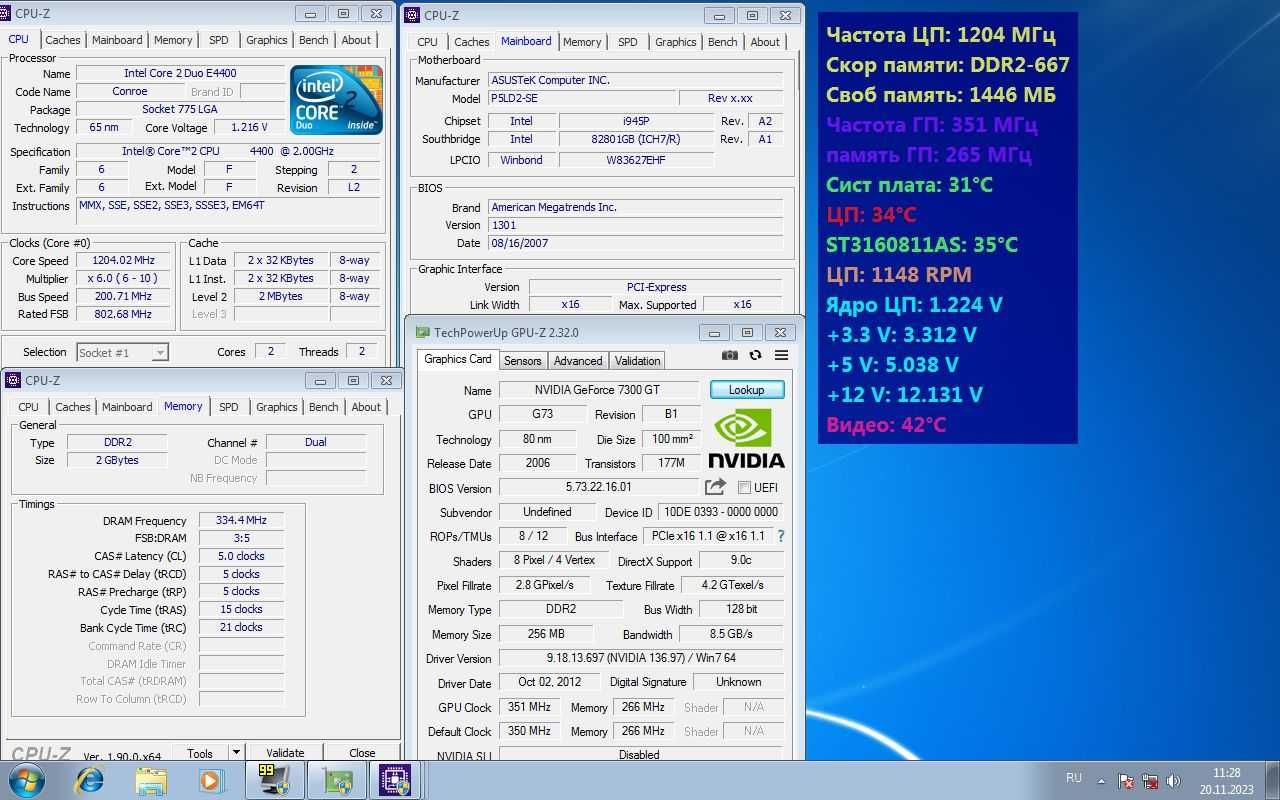Open Mainboard tab in the timings CPU-Z window

pyautogui.click(x=127, y=407)
